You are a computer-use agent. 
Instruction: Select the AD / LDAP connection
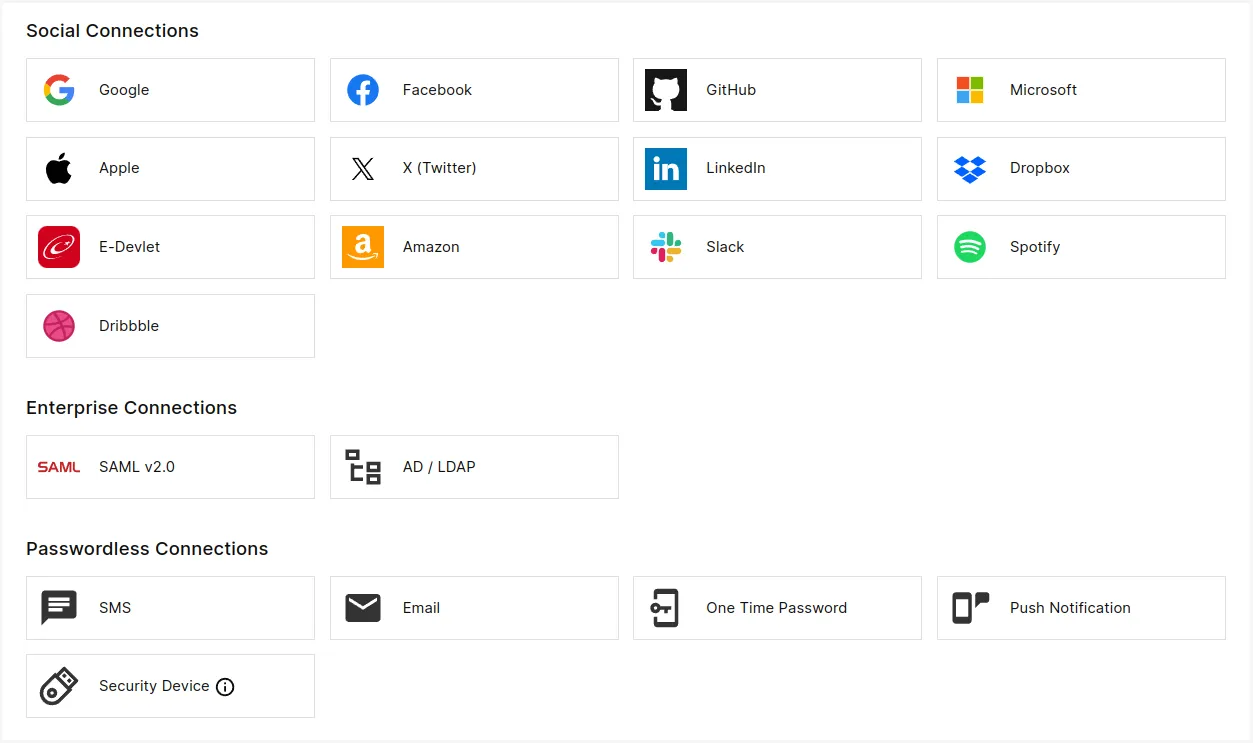click(x=474, y=467)
